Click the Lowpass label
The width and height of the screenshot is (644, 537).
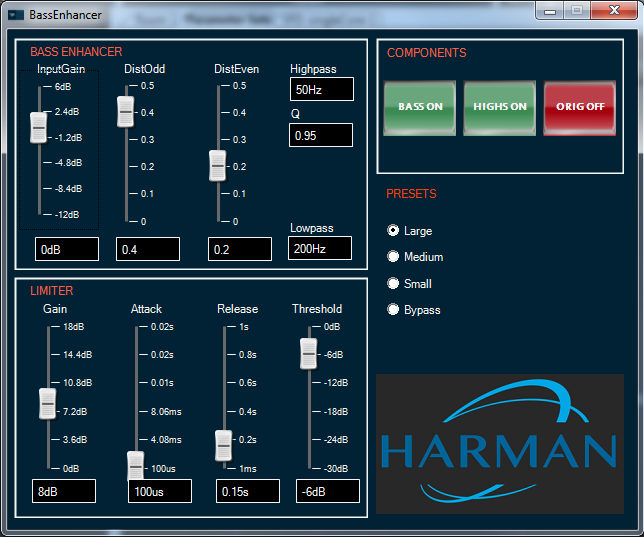tap(312, 228)
